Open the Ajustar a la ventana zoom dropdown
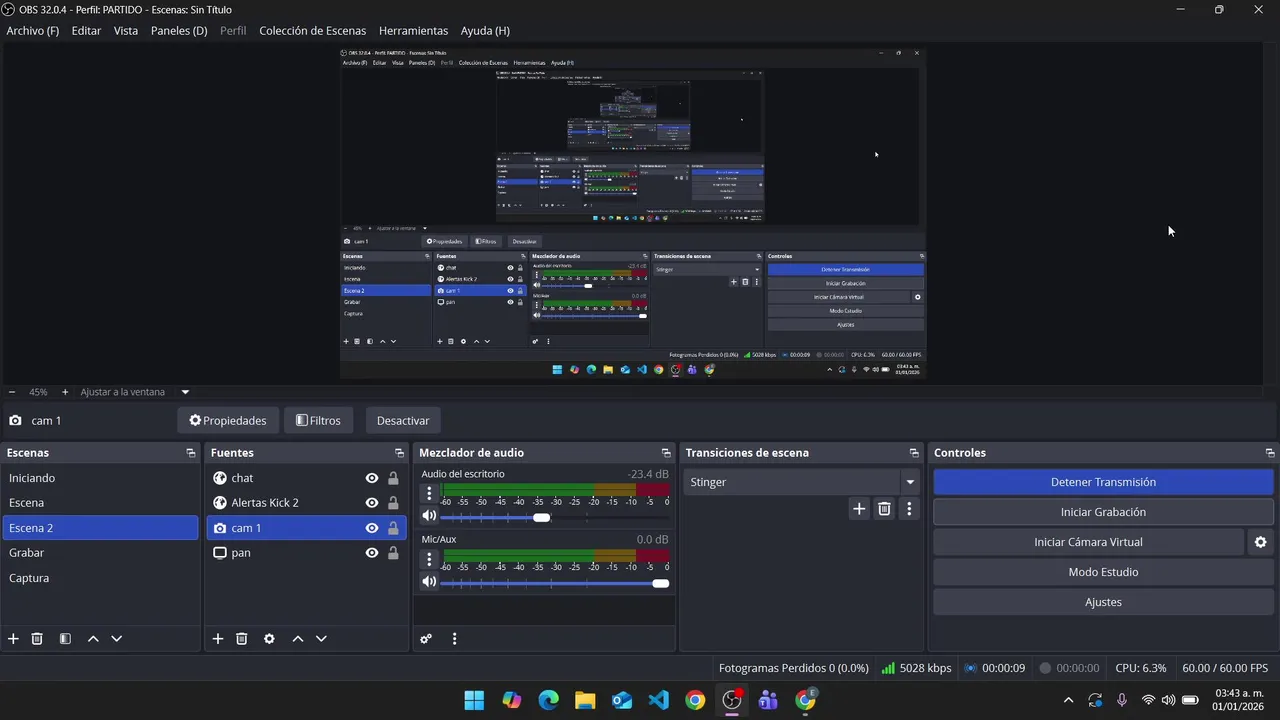1280x720 pixels. (x=185, y=392)
